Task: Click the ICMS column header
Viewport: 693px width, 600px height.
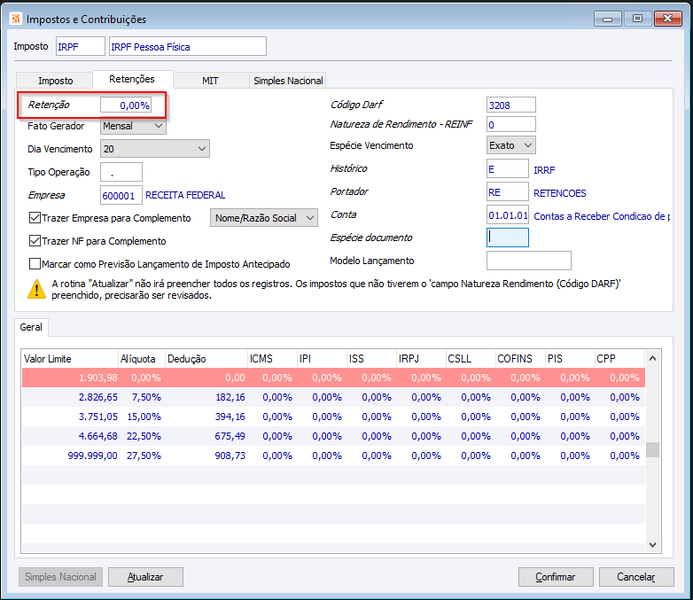Action: point(272,358)
